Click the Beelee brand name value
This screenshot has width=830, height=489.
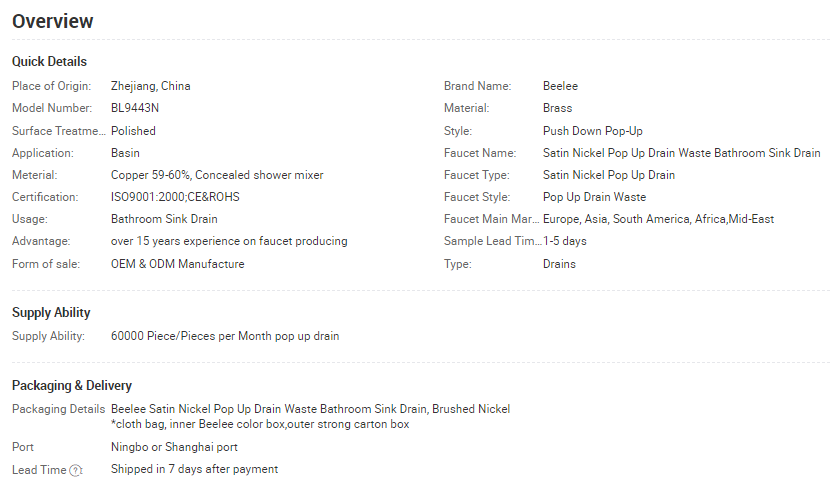click(x=561, y=86)
